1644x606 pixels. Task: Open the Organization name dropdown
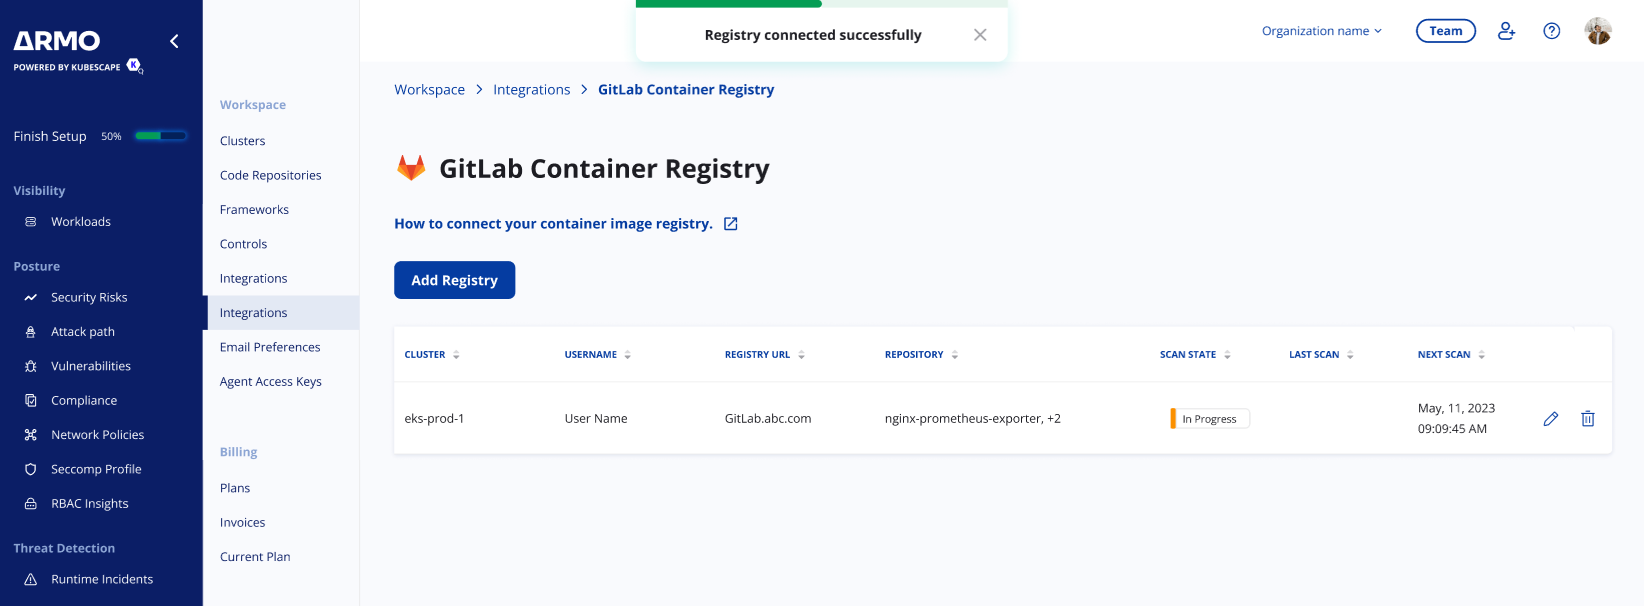point(1322,31)
